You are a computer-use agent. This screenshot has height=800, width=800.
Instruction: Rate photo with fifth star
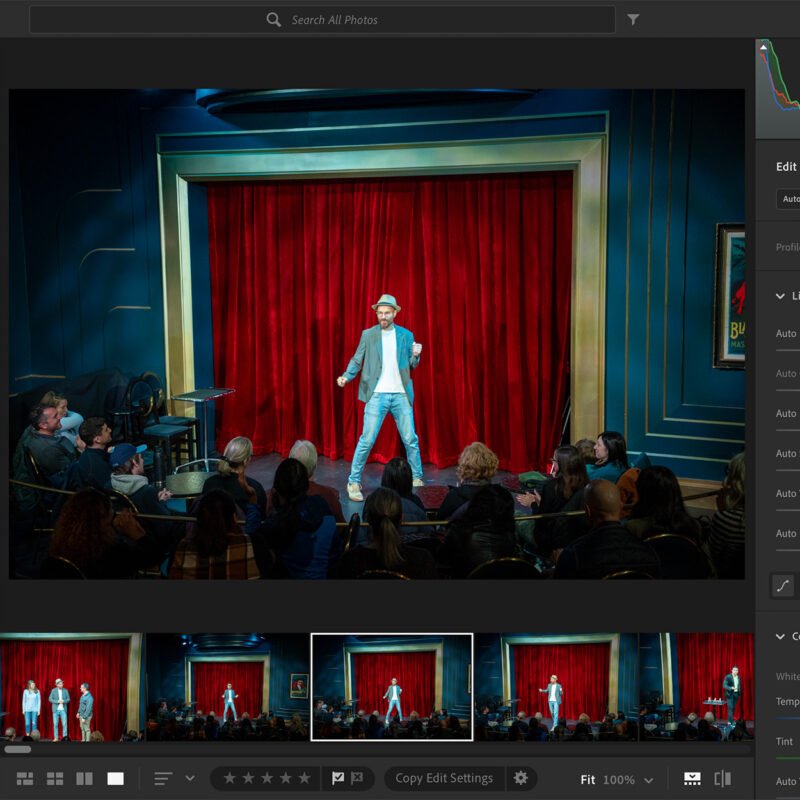point(305,778)
